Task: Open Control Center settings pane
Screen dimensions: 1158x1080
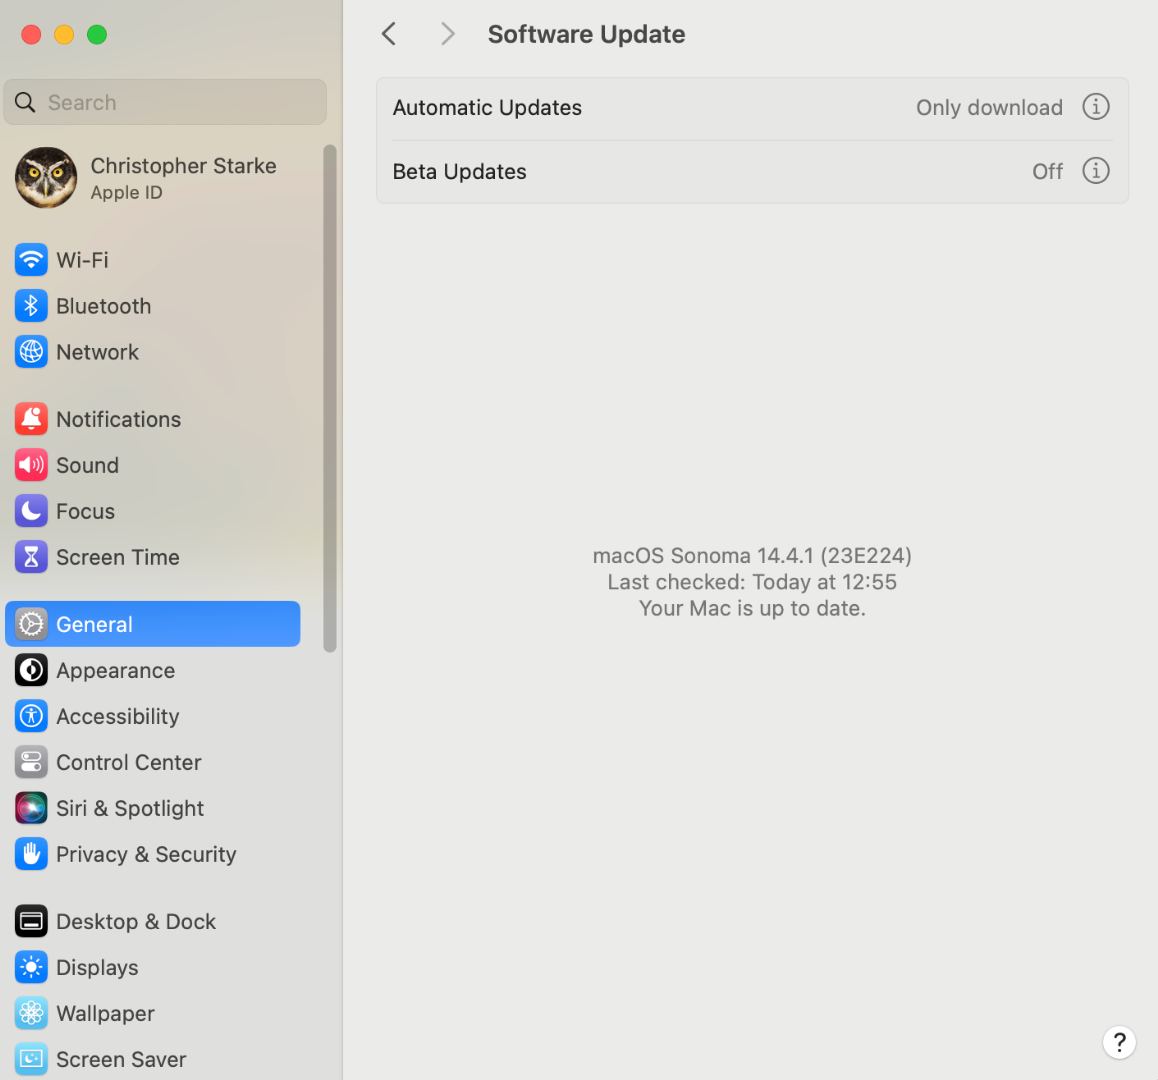Action: tap(128, 762)
